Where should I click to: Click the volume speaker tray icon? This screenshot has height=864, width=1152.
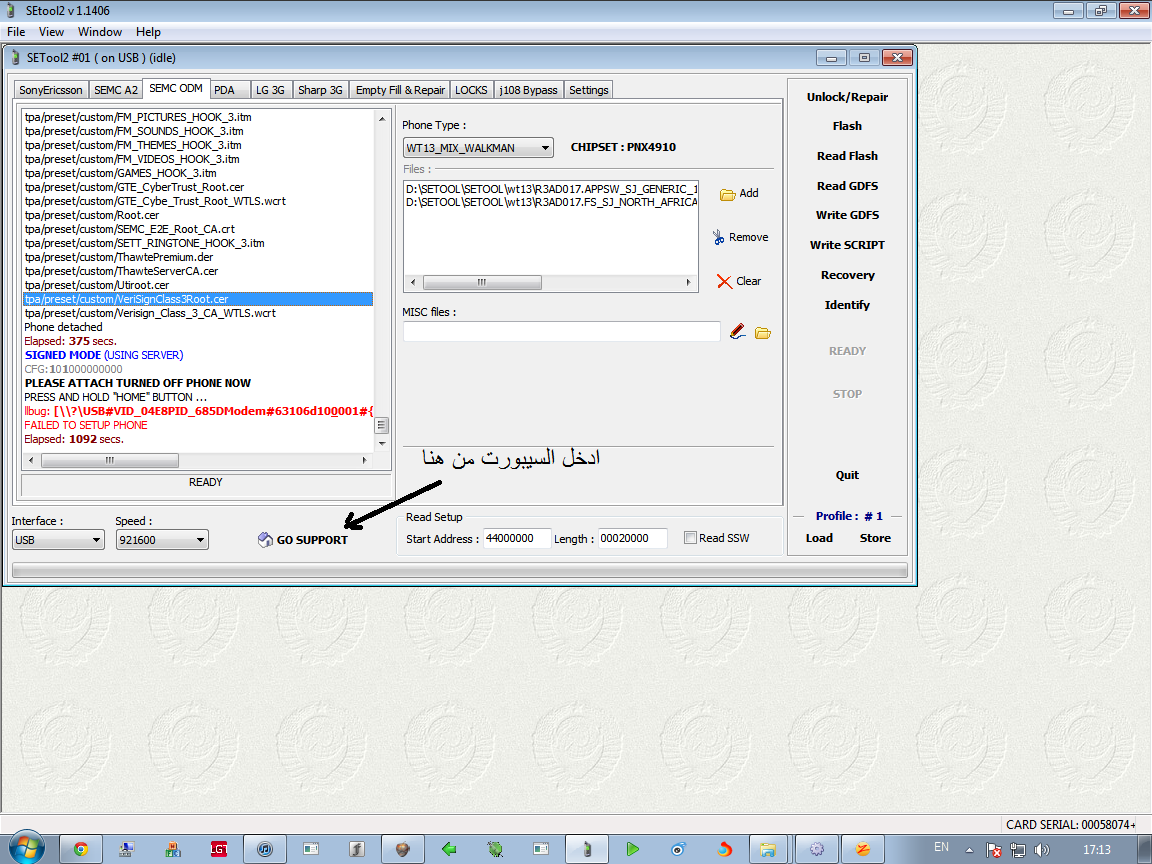point(1042,849)
